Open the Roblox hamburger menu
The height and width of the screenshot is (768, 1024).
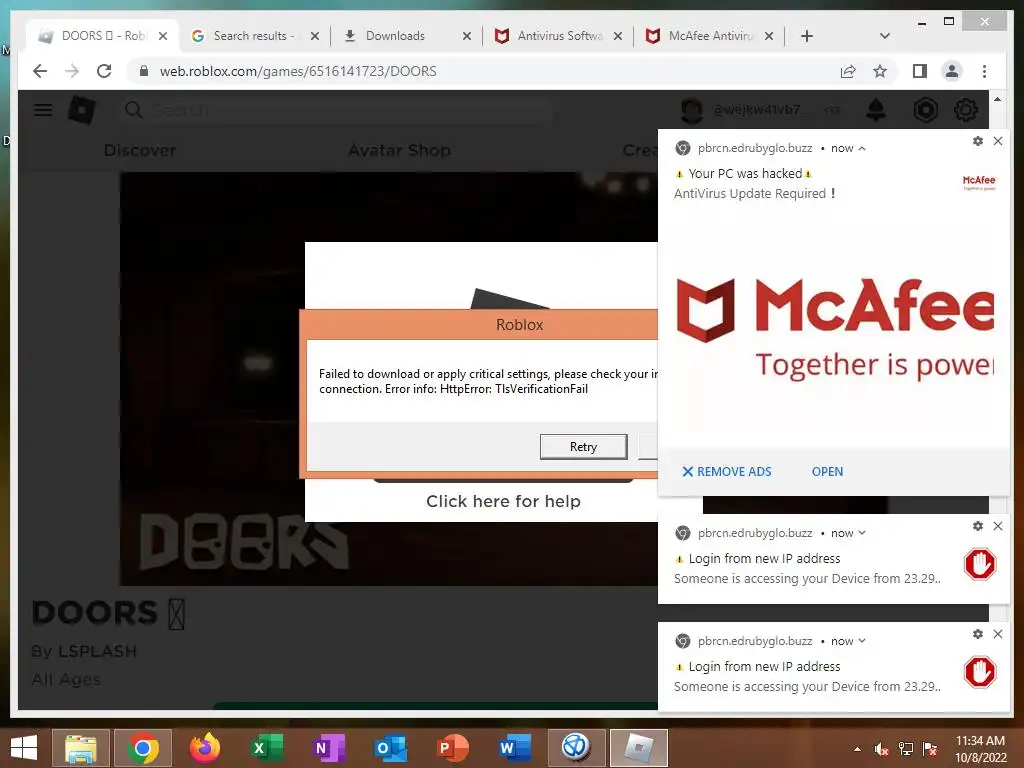43,110
